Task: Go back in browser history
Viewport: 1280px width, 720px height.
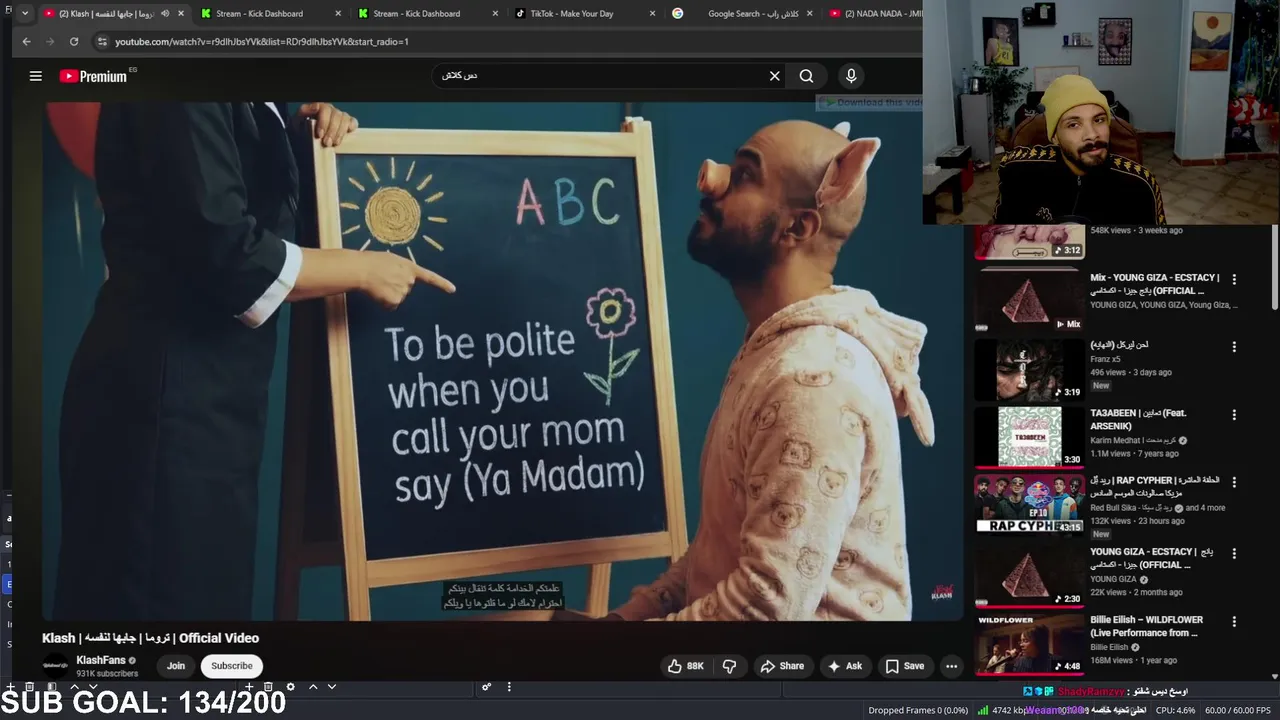Action: (26, 42)
